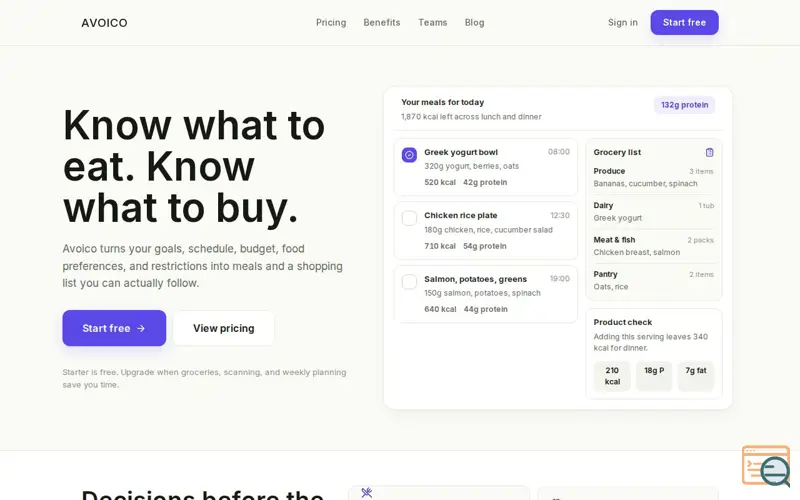Click the Meat & fish grocery row
This screenshot has width=800, height=500.
[654, 245]
